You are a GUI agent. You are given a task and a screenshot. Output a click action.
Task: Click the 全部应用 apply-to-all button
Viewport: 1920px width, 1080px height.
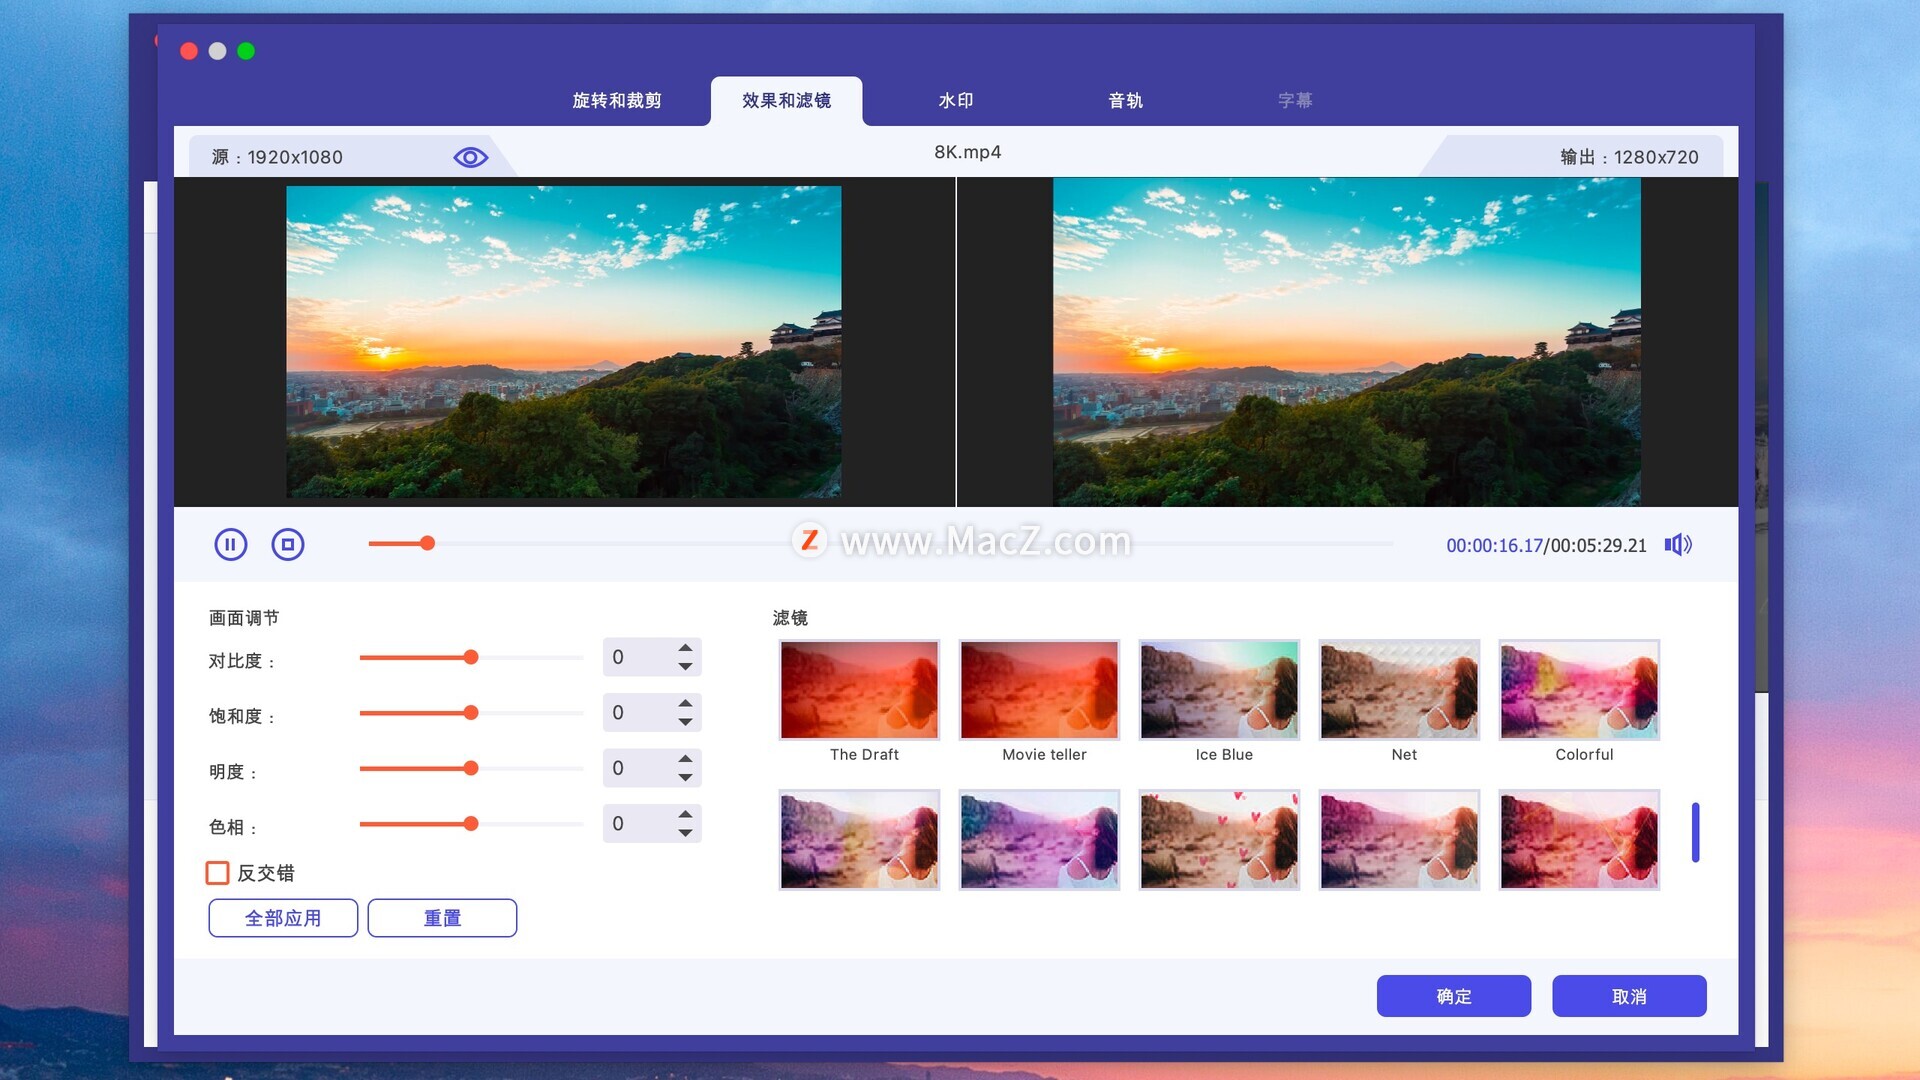[283, 918]
